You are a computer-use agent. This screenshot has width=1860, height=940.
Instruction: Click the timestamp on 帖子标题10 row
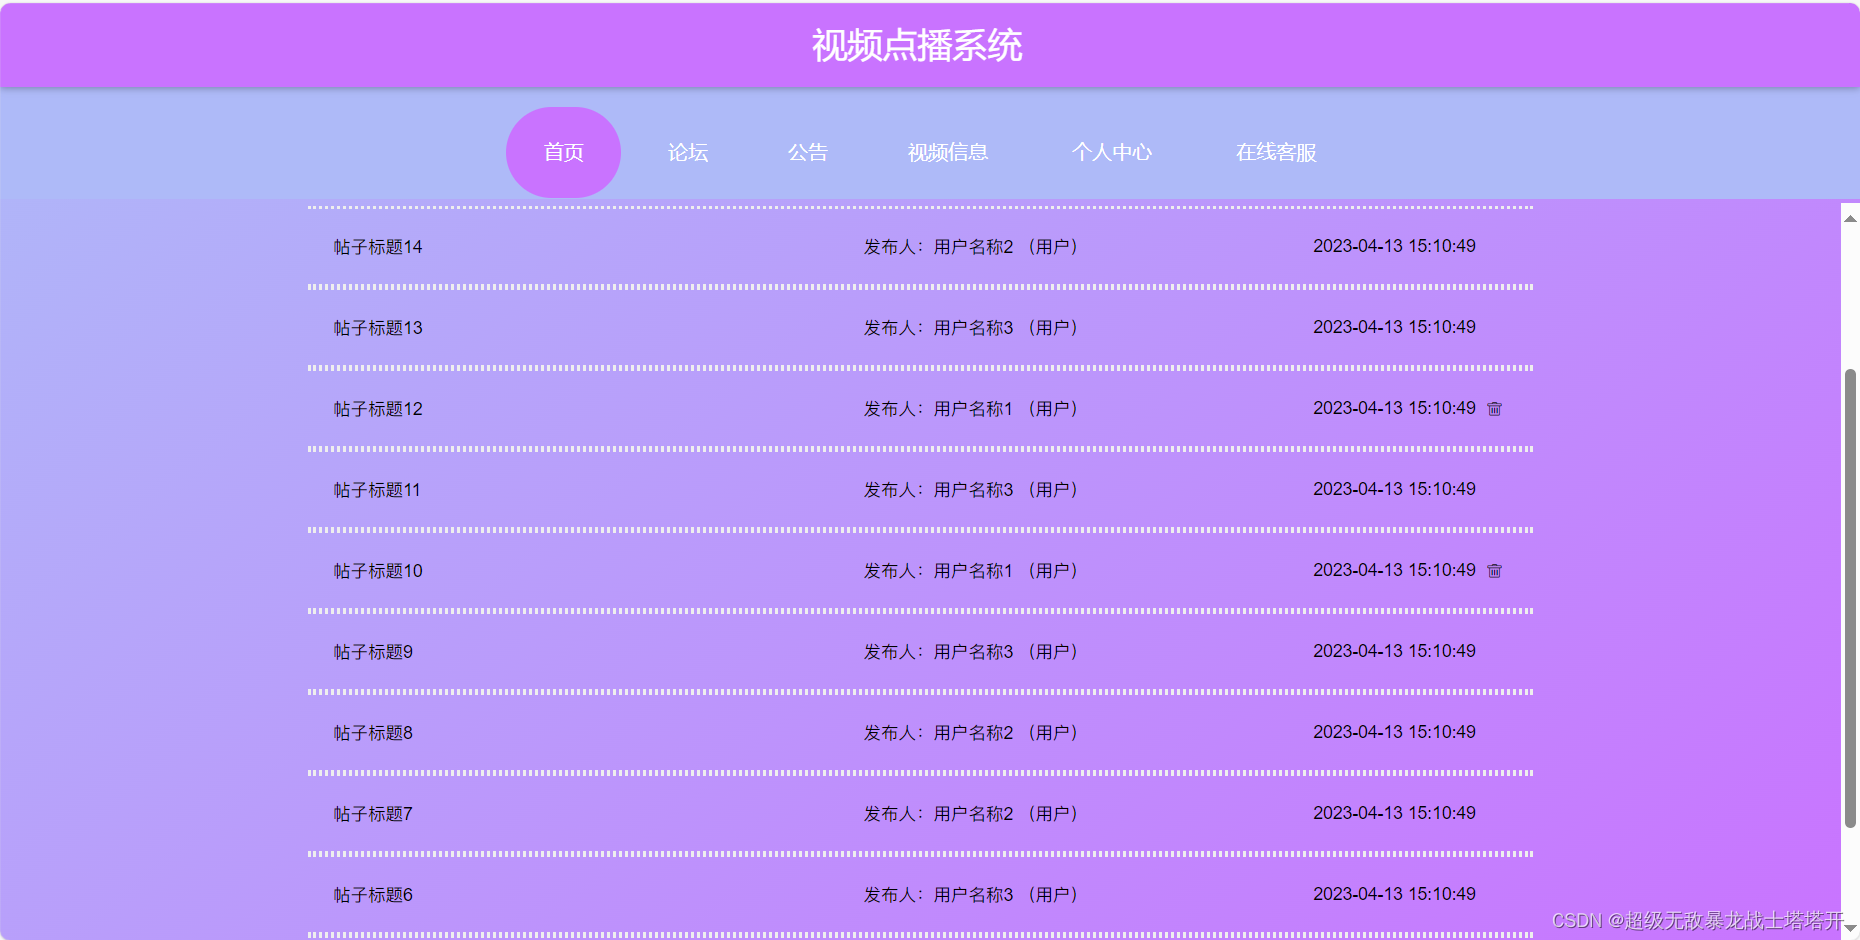tap(1394, 570)
